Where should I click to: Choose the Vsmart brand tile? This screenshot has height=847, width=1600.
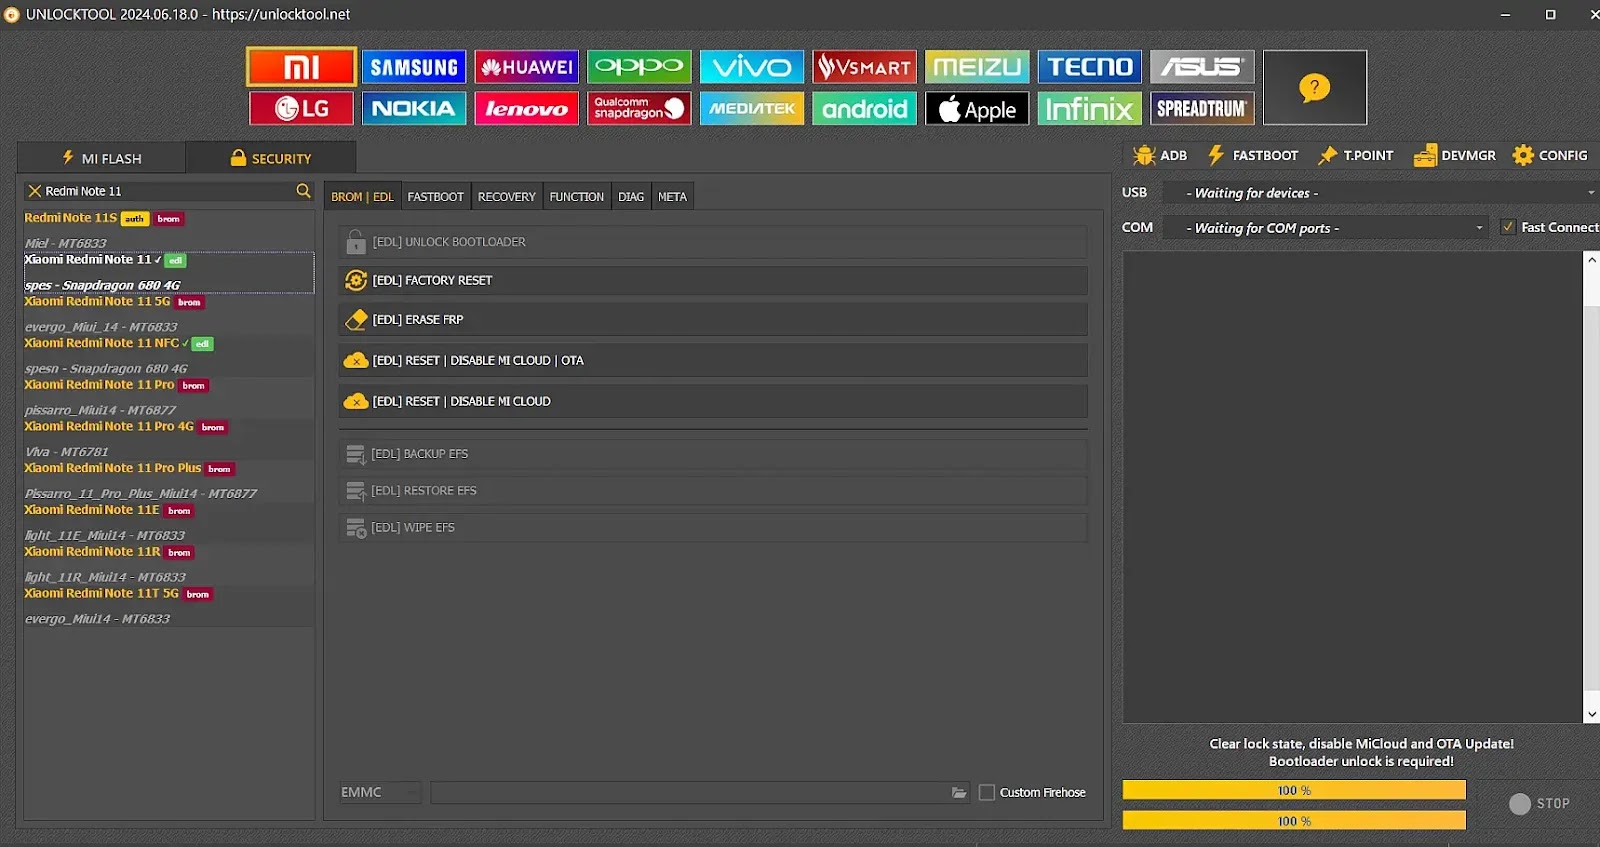click(x=865, y=67)
